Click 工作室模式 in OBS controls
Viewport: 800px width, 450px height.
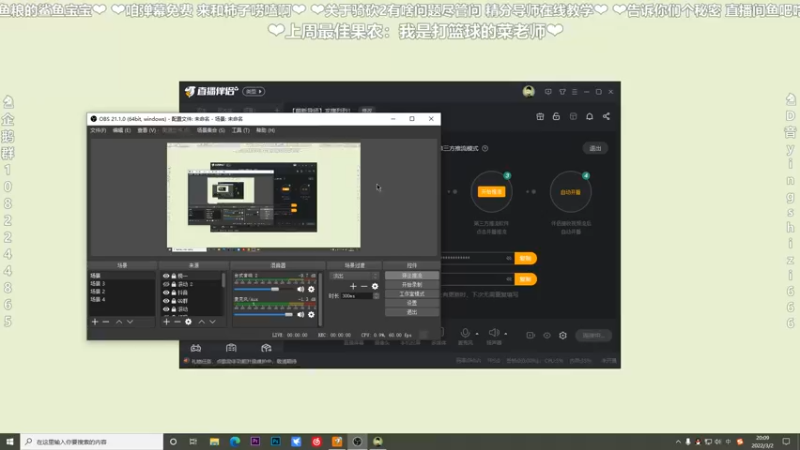[x=412, y=294]
